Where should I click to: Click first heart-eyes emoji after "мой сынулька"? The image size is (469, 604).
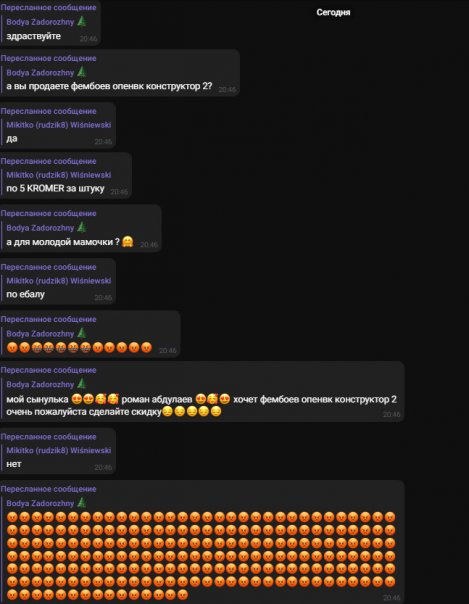point(77,399)
